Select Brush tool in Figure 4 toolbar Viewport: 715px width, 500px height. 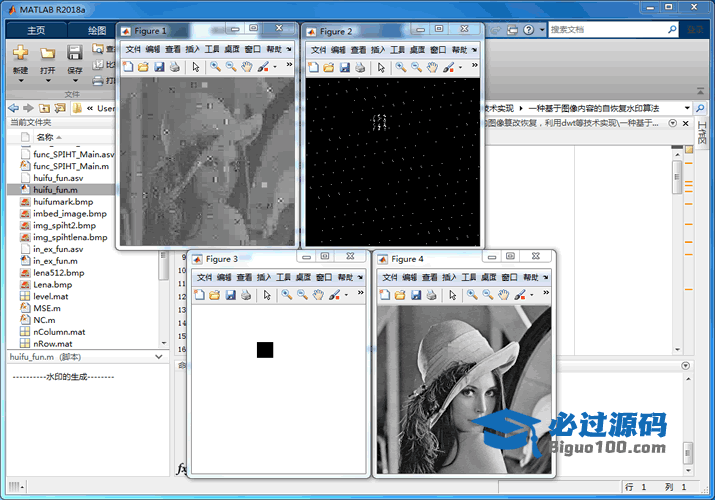pyautogui.click(x=520, y=295)
